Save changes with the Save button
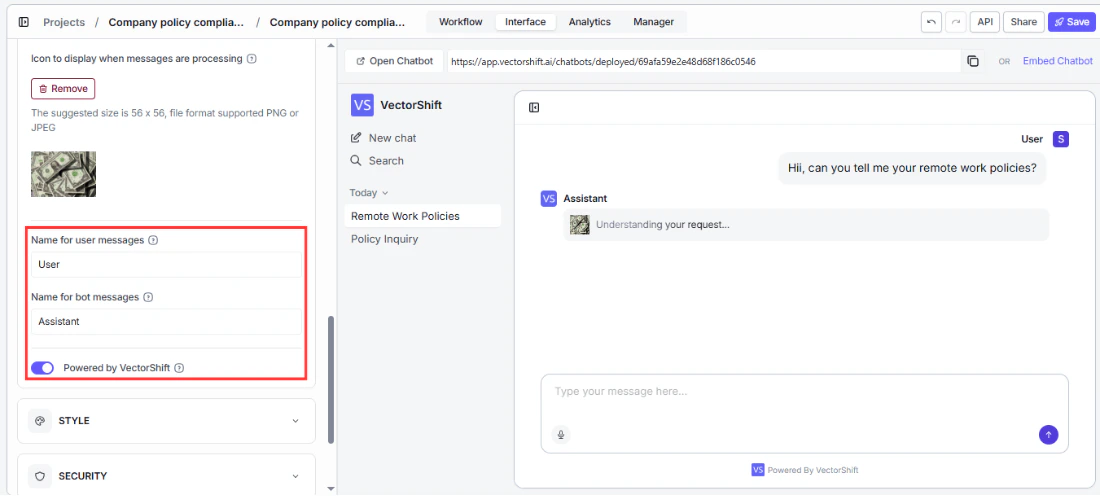 [x=1071, y=22]
